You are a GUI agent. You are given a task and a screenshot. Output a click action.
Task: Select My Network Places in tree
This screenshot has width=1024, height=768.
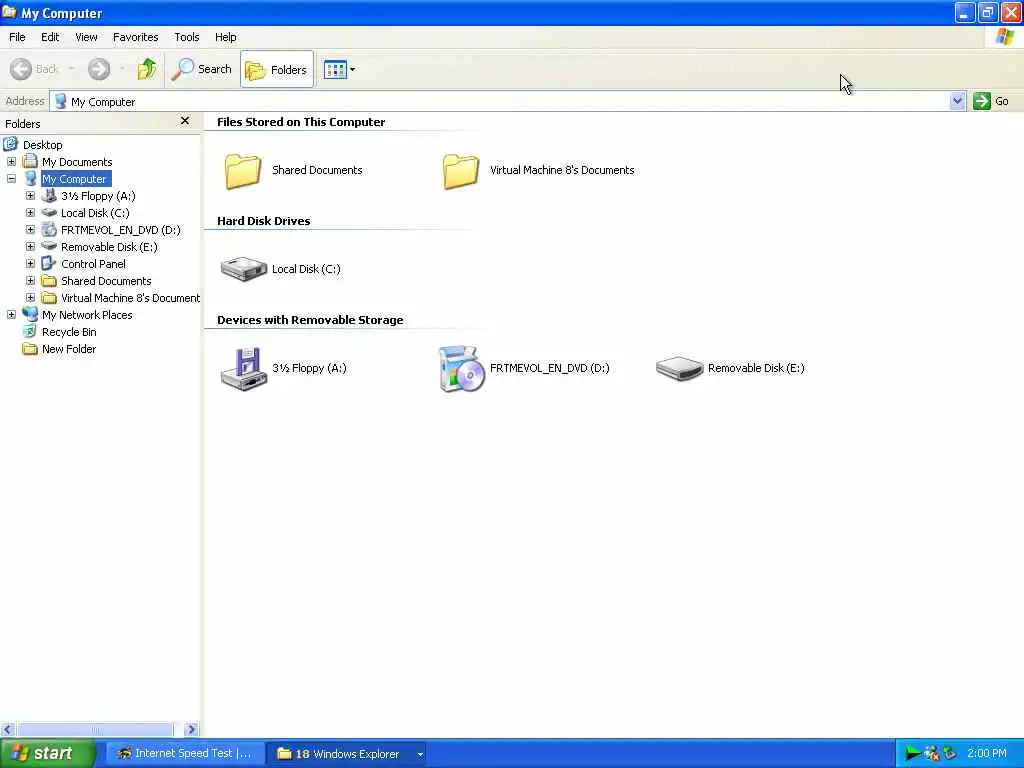click(x=87, y=315)
